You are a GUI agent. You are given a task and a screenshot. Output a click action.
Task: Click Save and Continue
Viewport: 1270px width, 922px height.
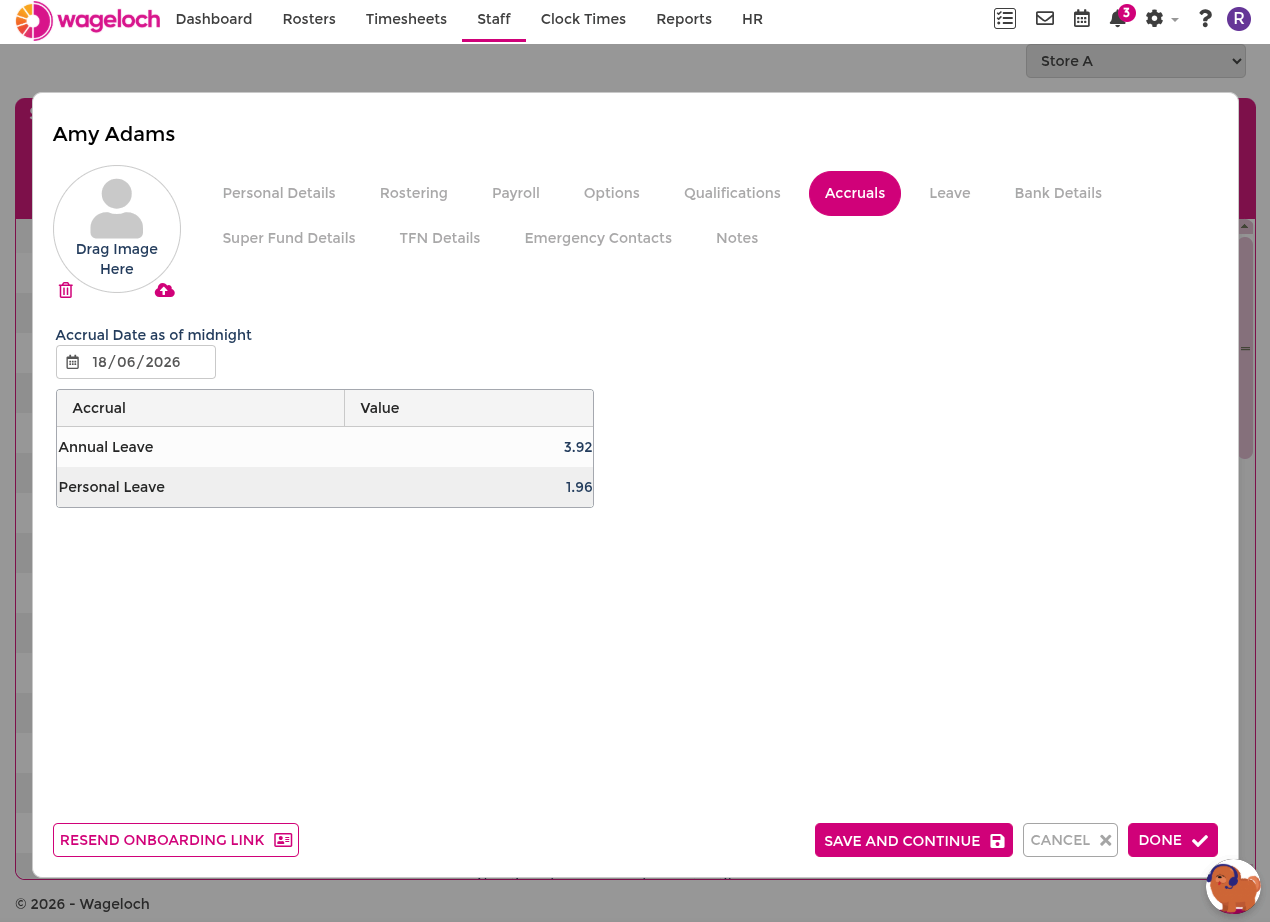(914, 840)
